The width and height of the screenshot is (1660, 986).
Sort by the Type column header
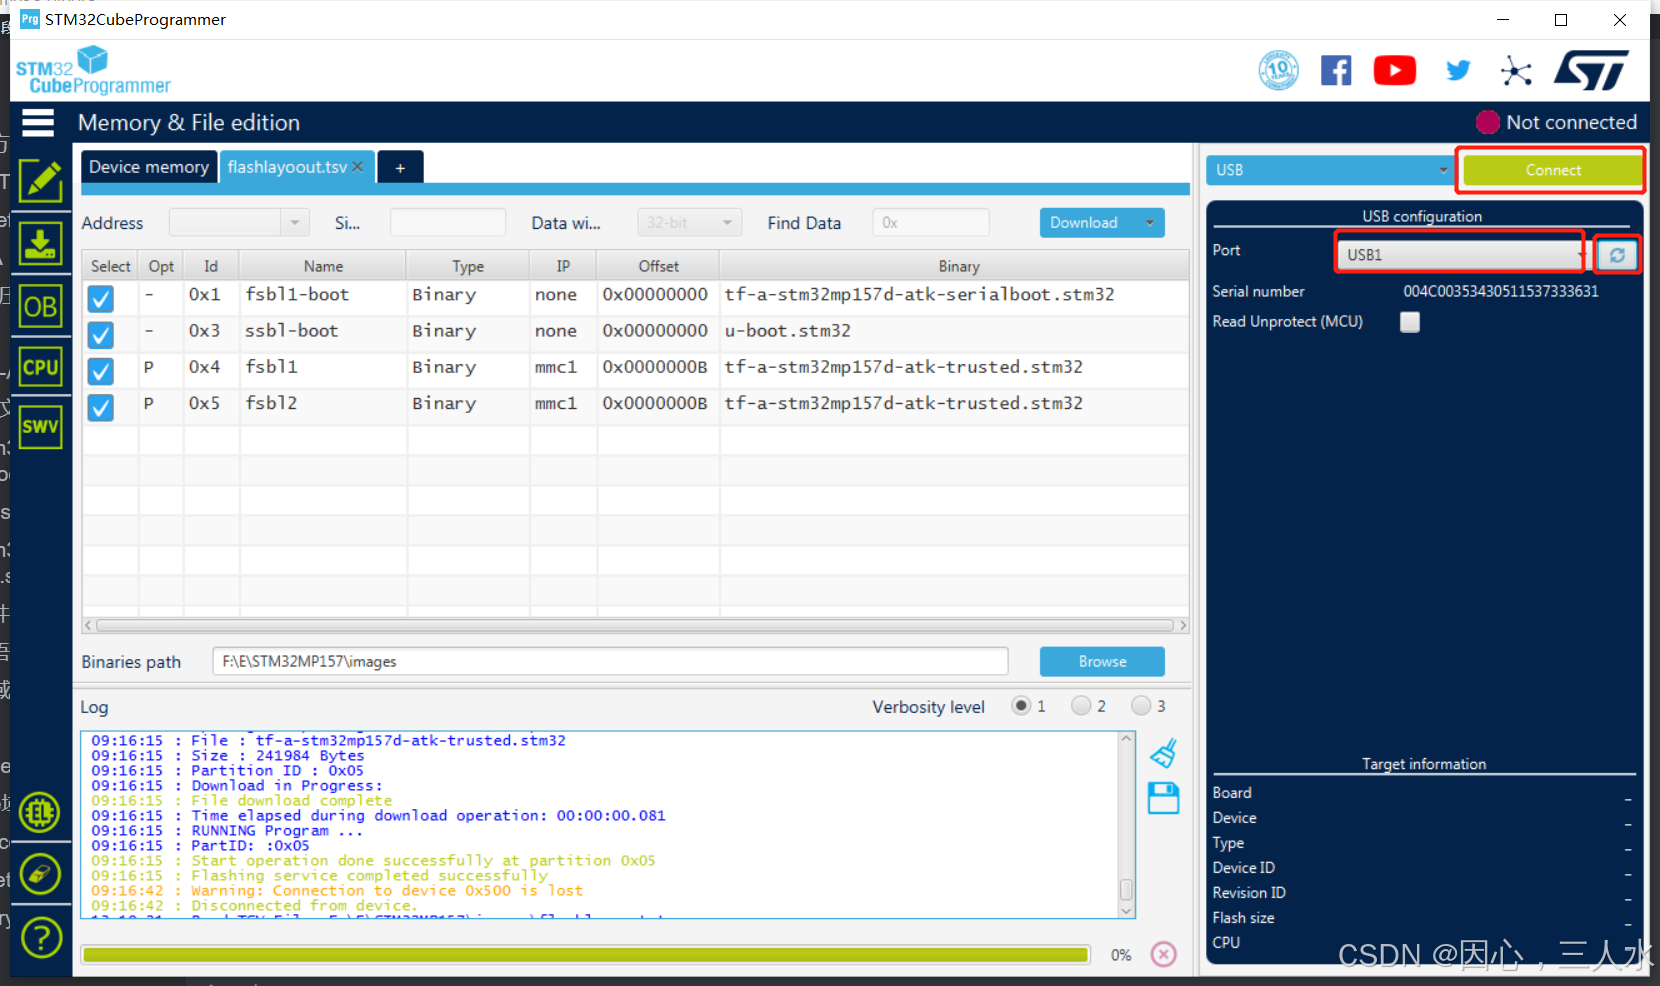(x=468, y=266)
